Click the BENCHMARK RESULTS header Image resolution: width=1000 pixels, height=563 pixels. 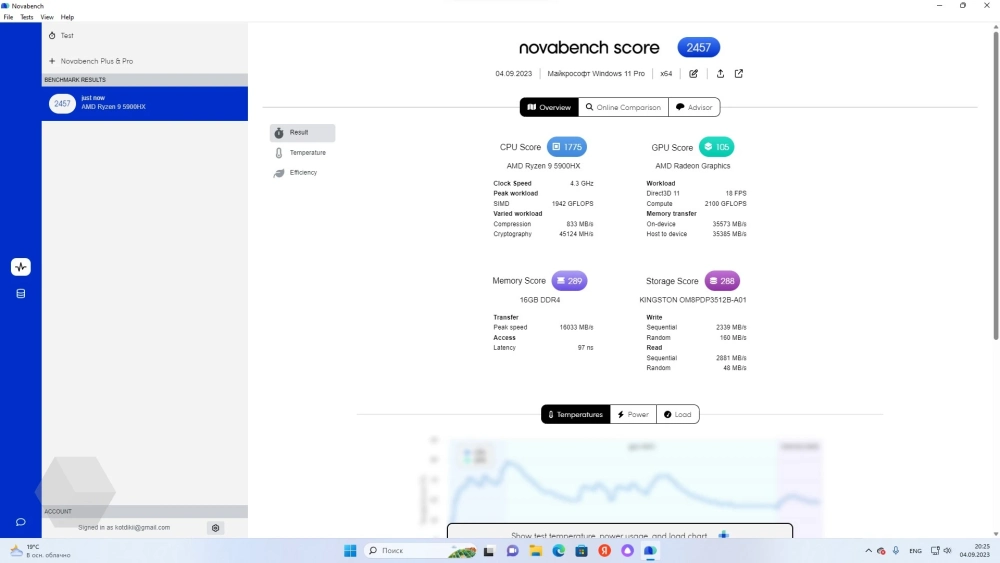click(x=145, y=80)
